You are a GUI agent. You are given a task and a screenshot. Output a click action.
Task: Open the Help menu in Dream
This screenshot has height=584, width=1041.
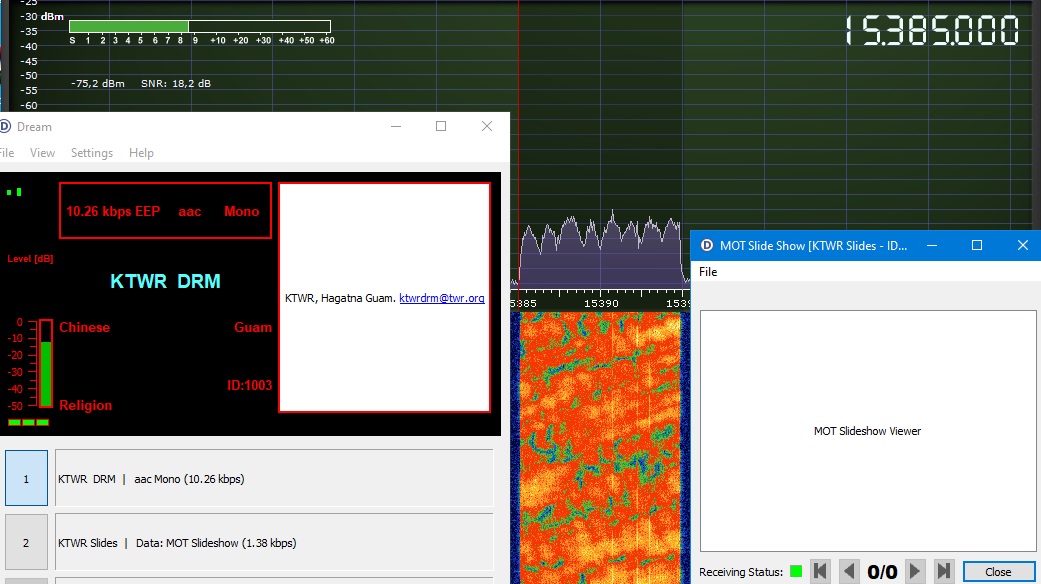(141, 153)
